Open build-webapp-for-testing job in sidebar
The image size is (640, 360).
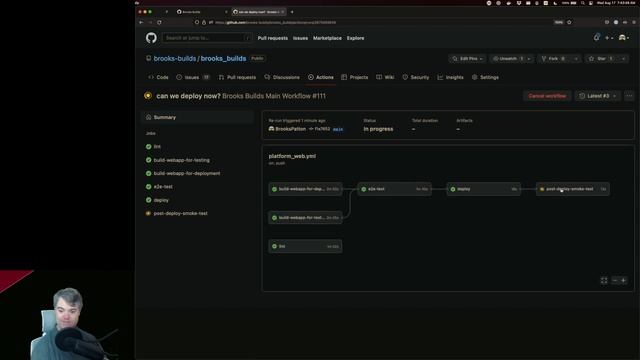click(x=181, y=160)
